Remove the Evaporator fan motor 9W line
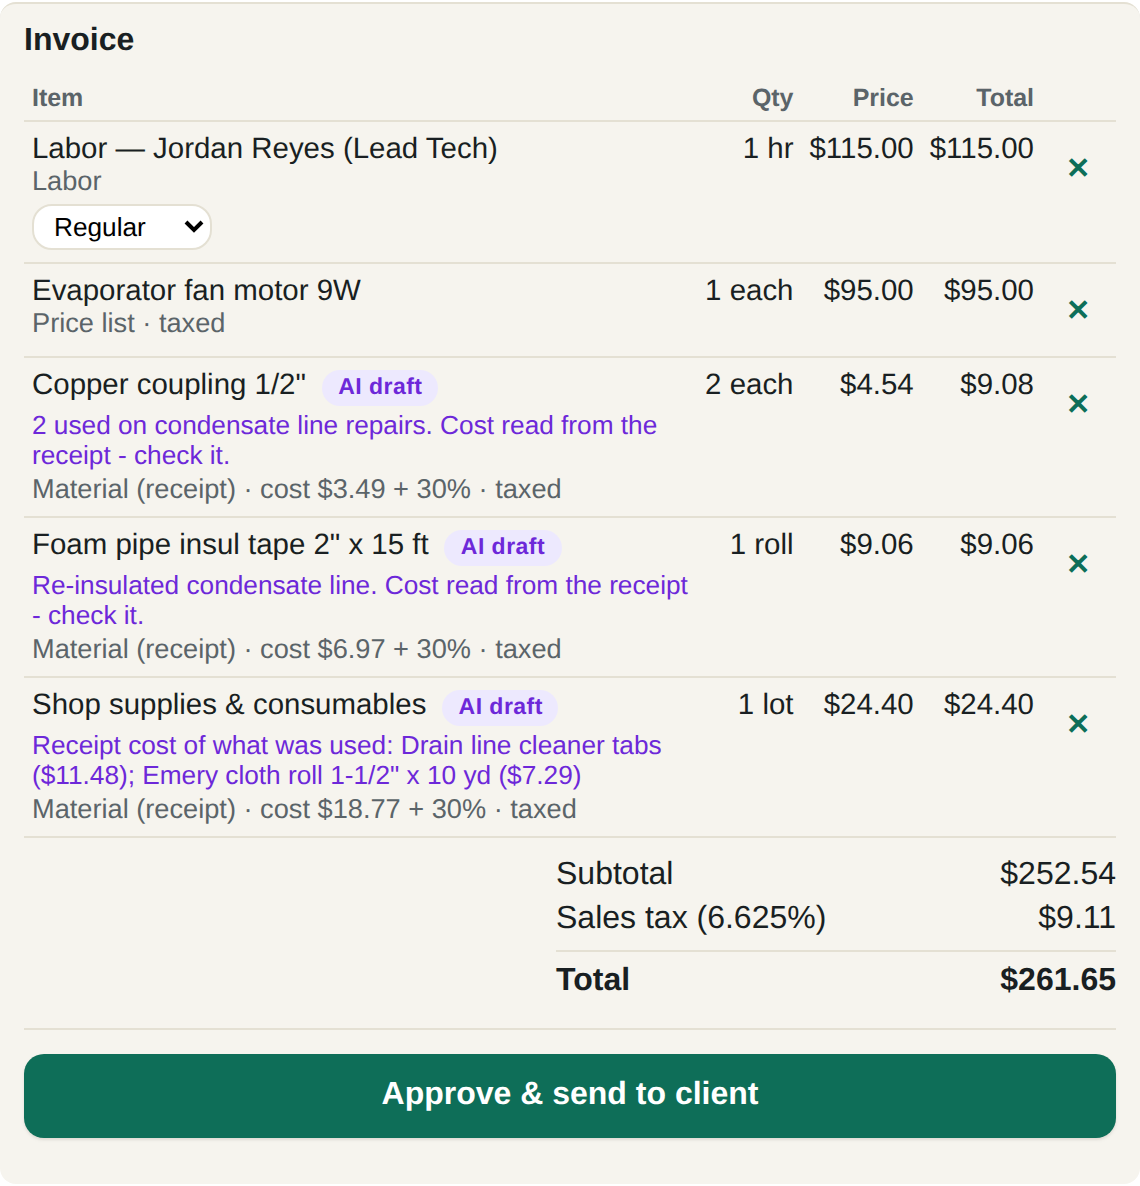 1078,309
